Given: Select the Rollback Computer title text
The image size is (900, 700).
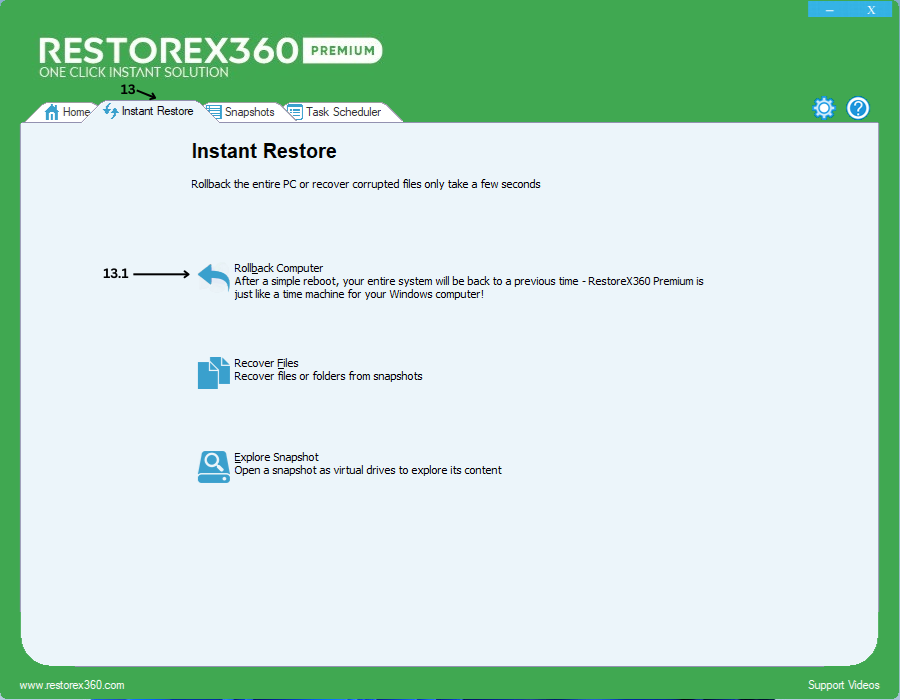Looking at the screenshot, I should 278,268.
